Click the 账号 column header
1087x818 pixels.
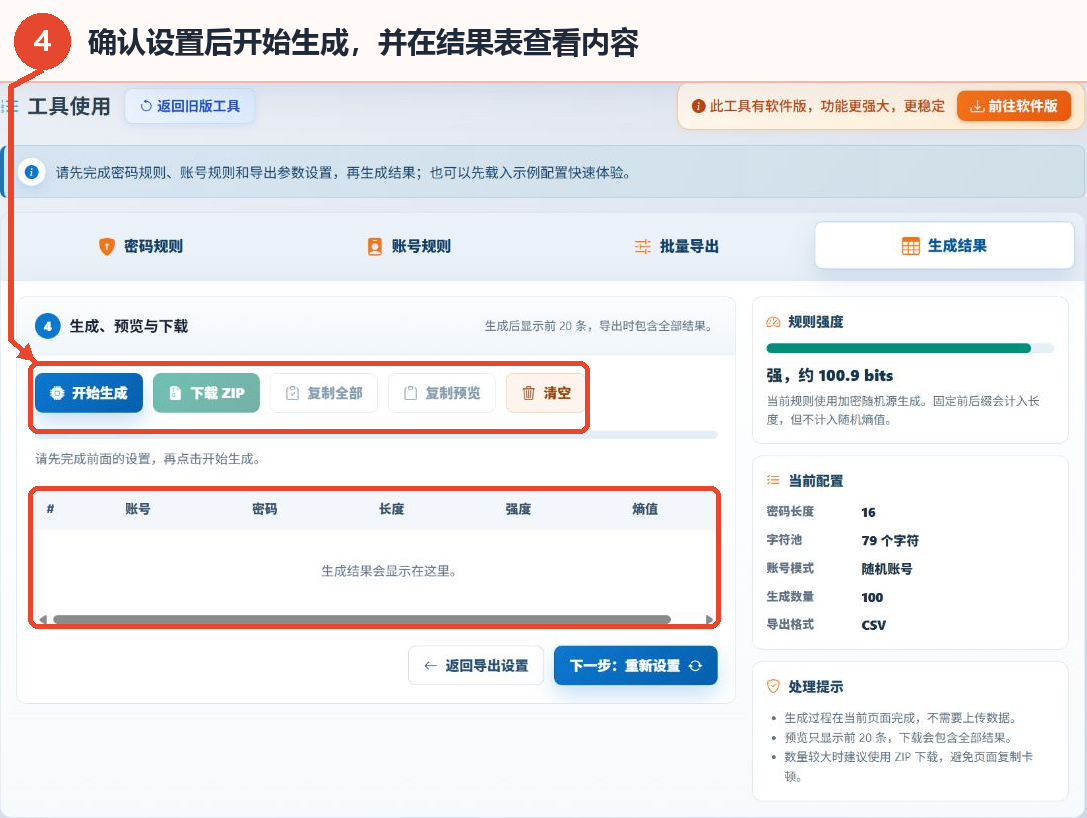(137, 509)
